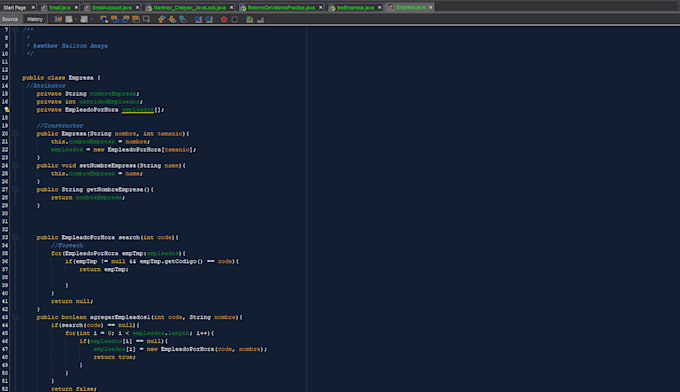The height and width of the screenshot is (392, 680).
Task: Click class name Empresa in declaration
Action: point(81,78)
